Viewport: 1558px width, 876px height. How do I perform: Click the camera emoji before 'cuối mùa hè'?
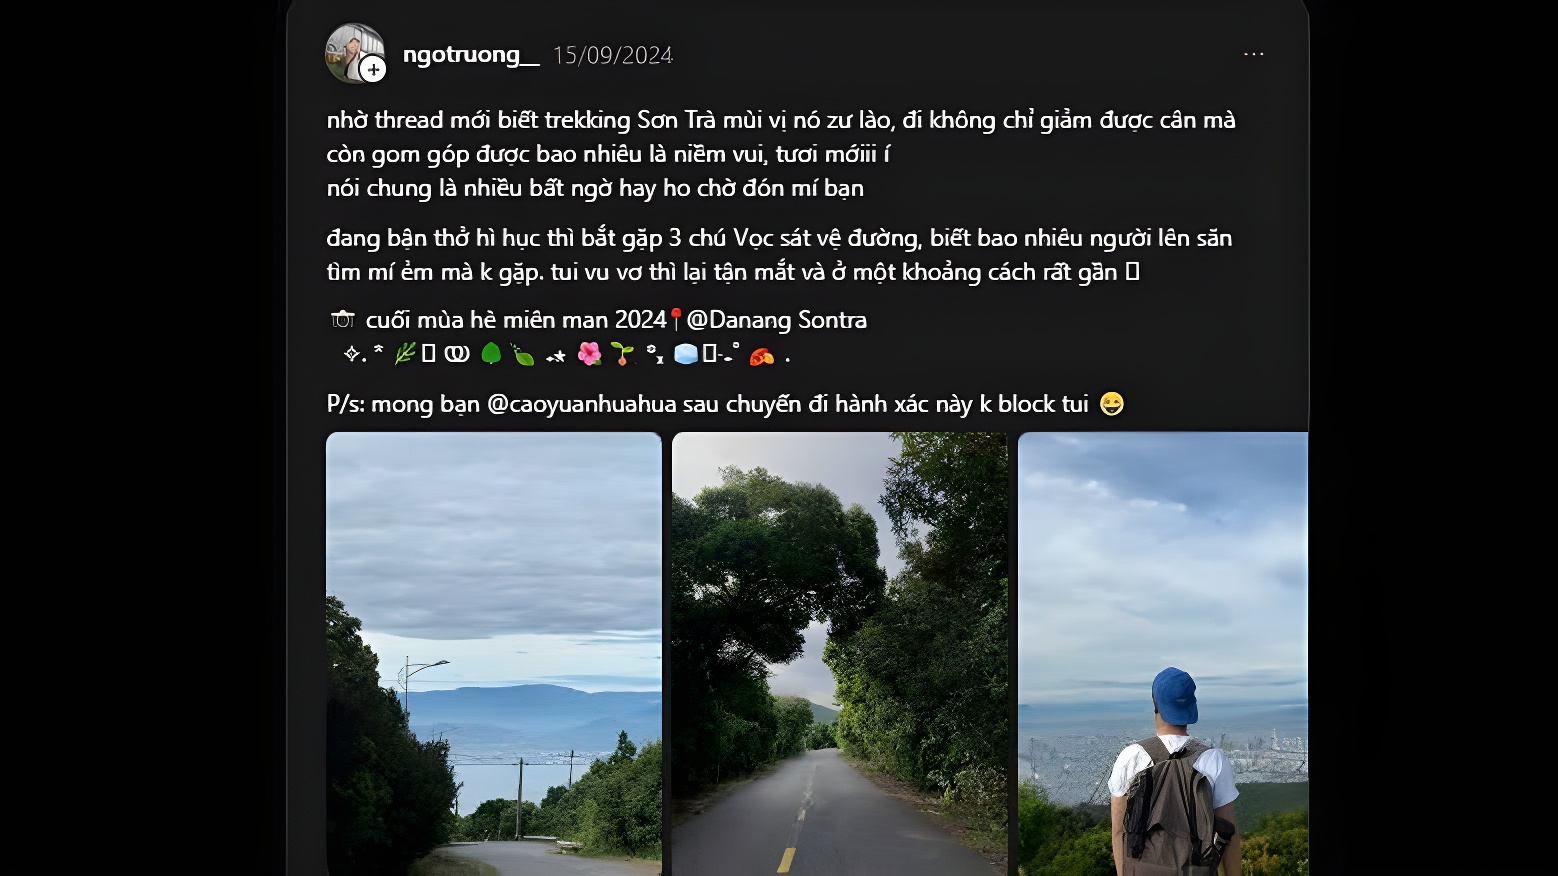343,320
